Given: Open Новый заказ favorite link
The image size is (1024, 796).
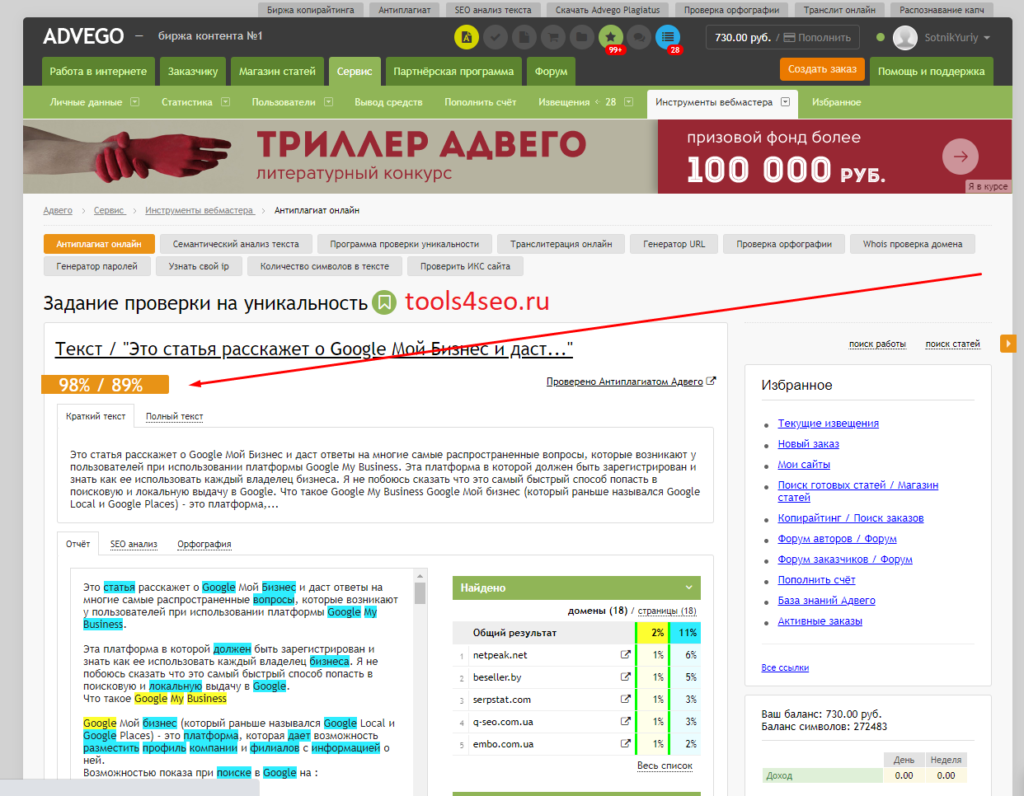Looking at the screenshot, I should pyautogui.click(x=808, y=444).
